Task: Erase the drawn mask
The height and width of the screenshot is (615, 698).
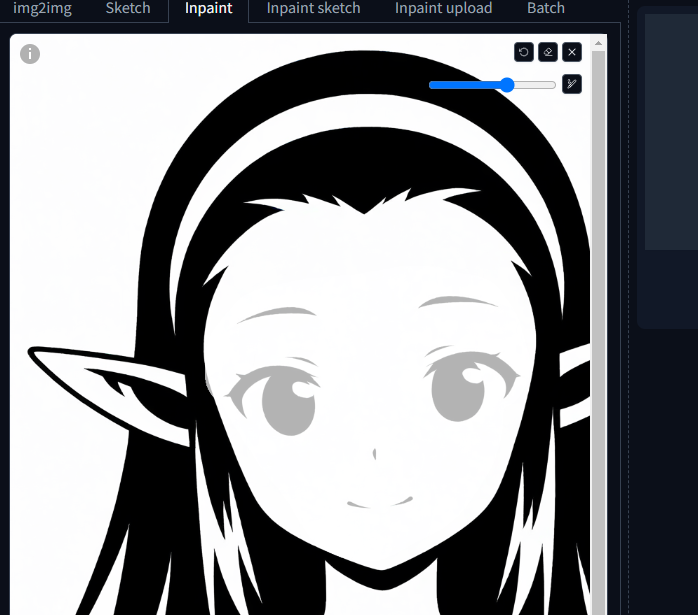Action: pyautogui.click(x=548, y=52)
